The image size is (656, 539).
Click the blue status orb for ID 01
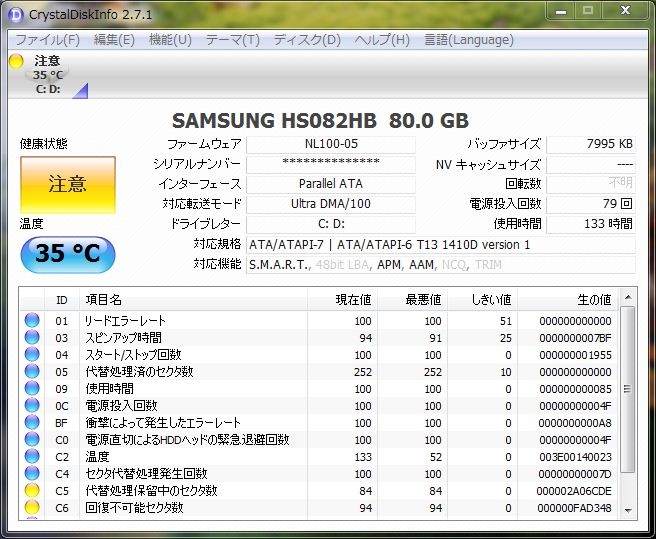coord(32,321)
